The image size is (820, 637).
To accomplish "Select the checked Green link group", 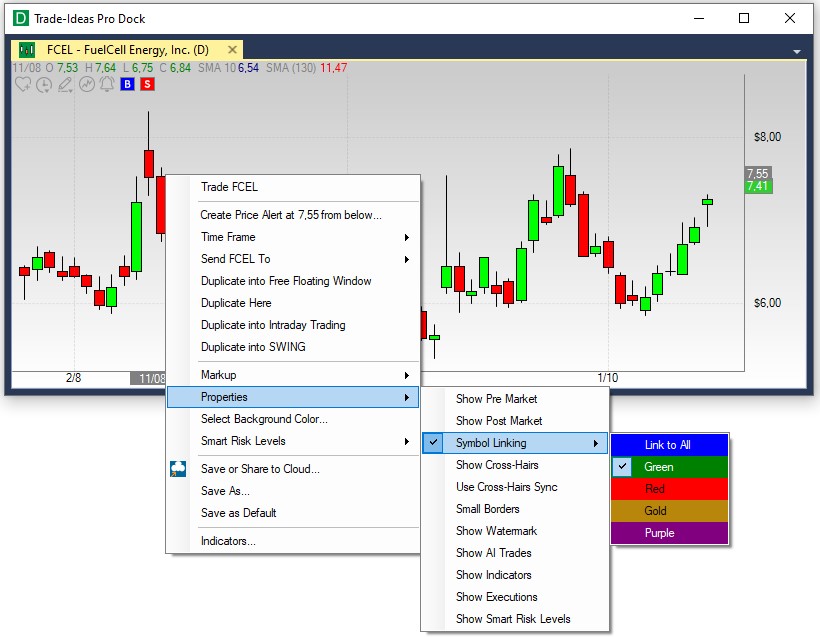I will pyautogui.click(x=669, y=467).
